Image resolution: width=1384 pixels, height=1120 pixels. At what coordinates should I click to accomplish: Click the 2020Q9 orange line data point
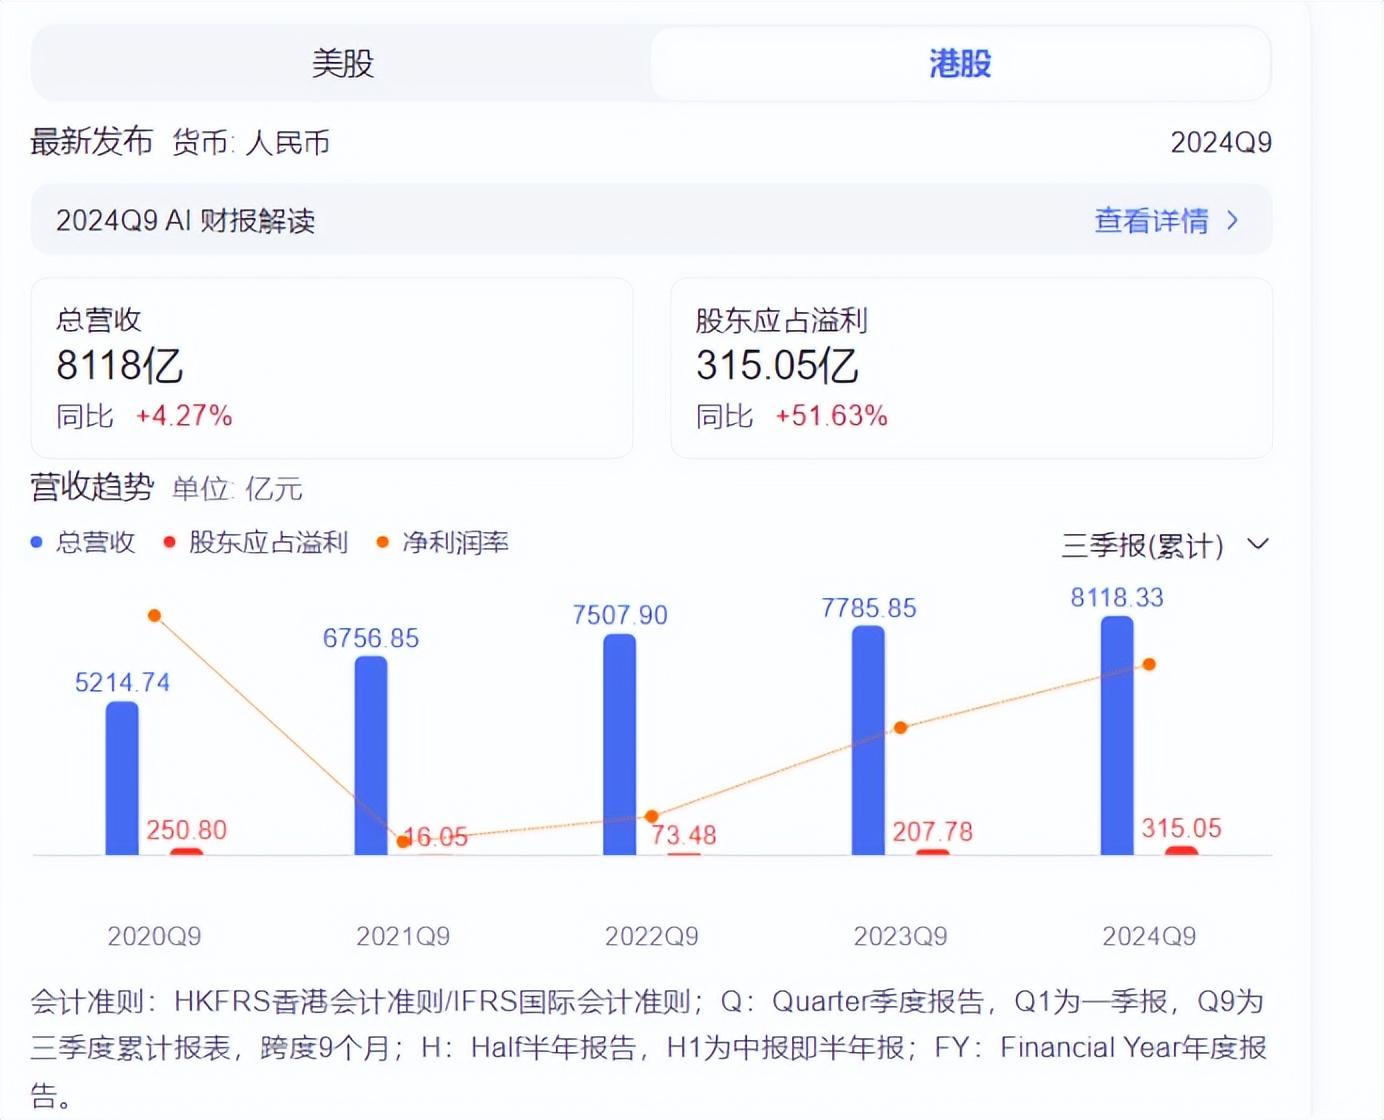(154, 616)
